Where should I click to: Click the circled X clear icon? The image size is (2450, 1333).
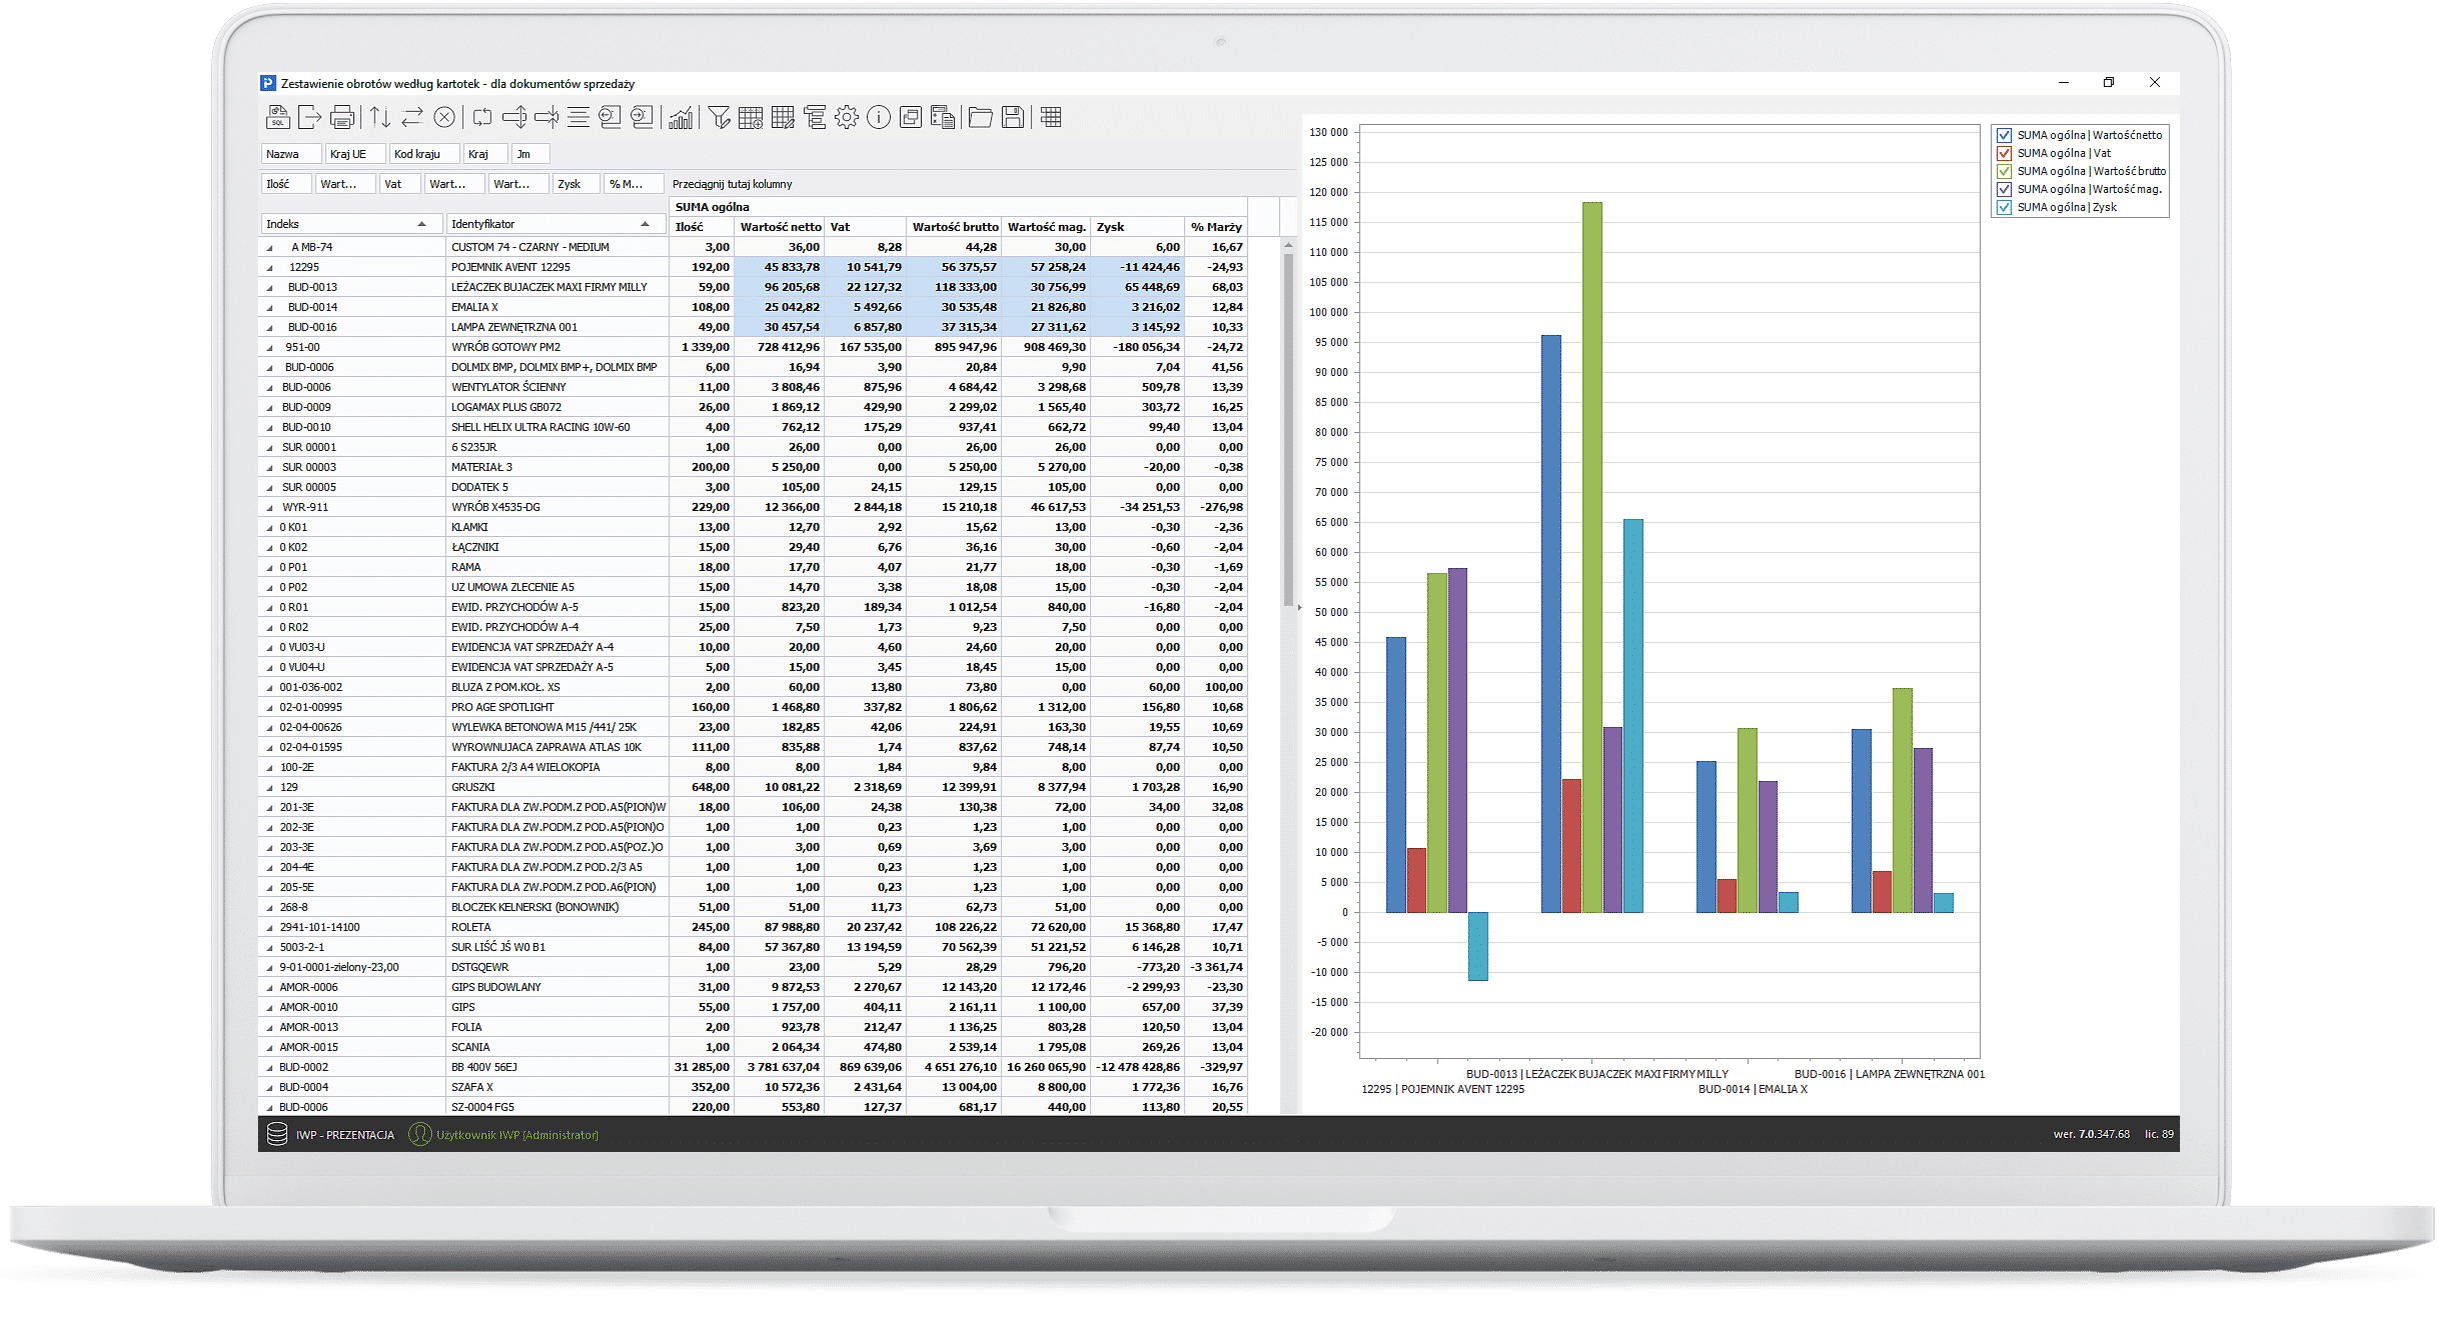(444, 118)
